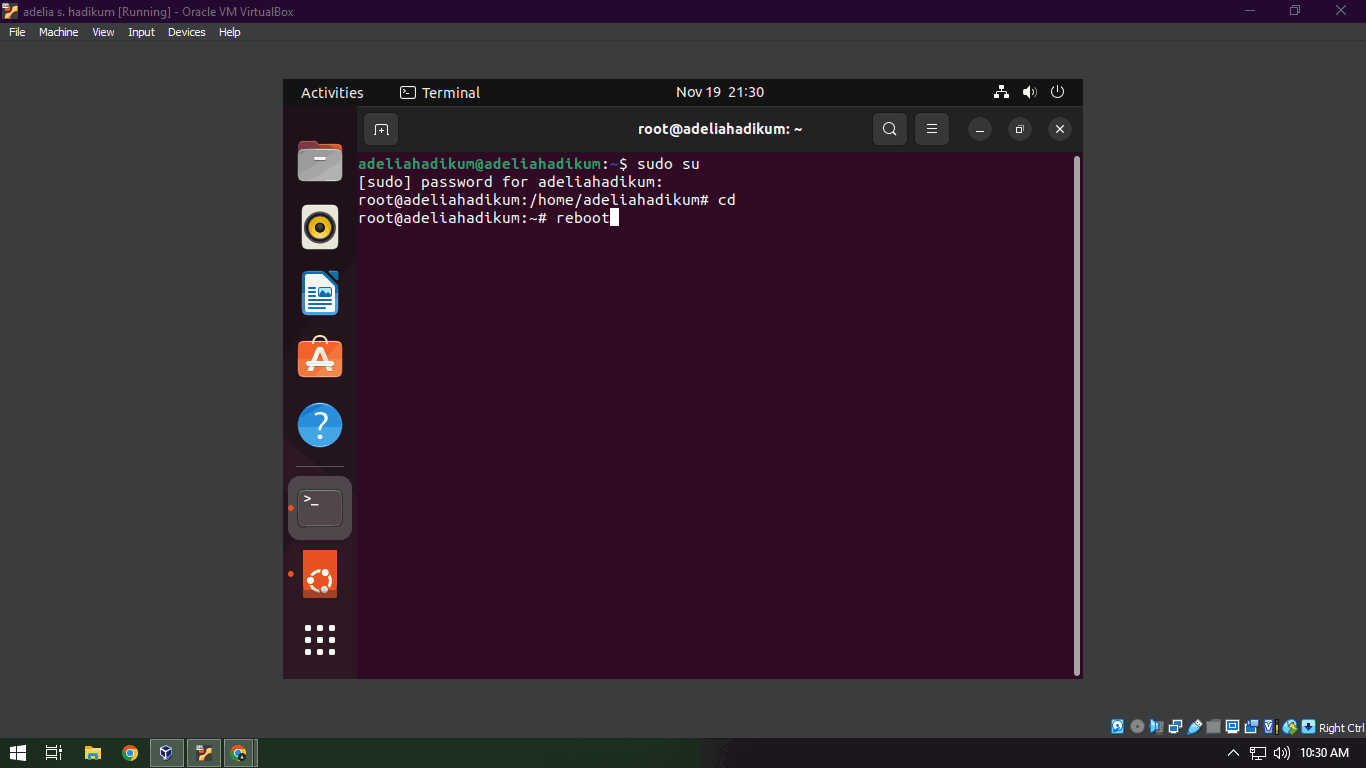
Task: Minimize the Ubuntu terminal window
Action: pyautogui.click(x=980, y=129)
